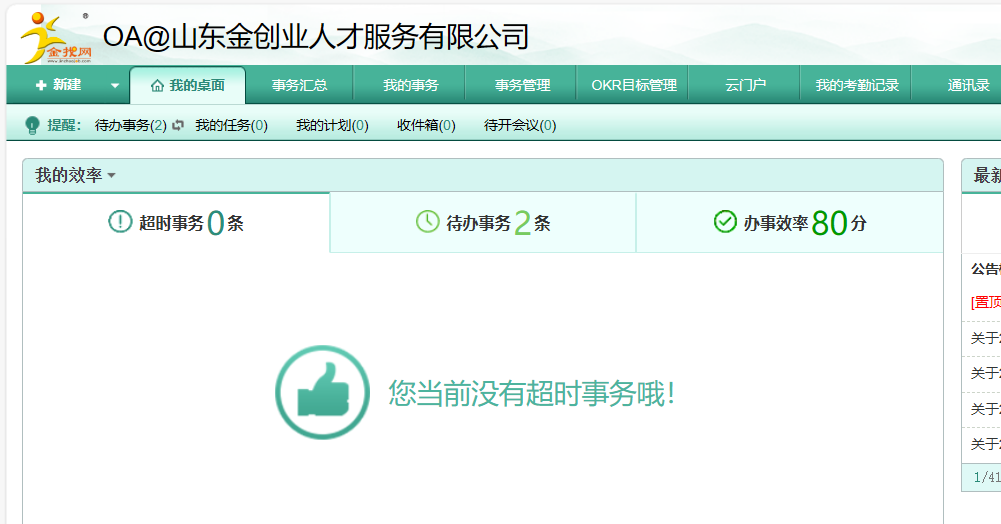Open the 待开会议(0) reminder link
The height and width of the screenshot is (524, 1001).
pyautogui.click(x=520, y=125)
